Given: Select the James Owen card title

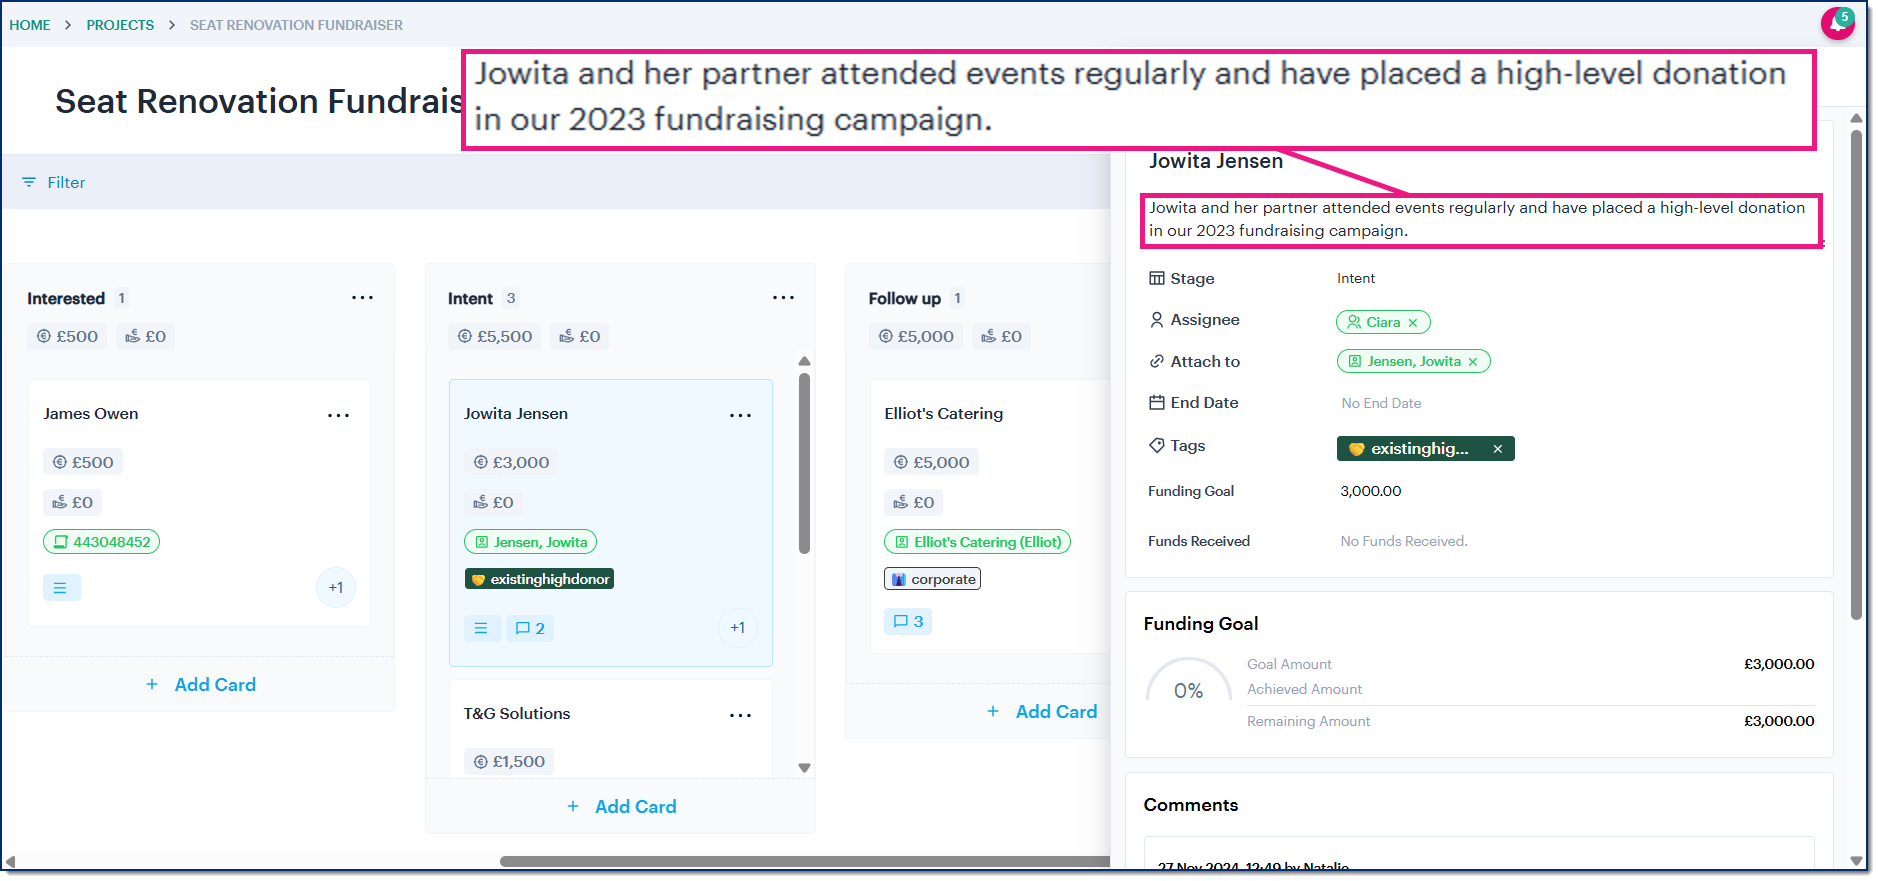Looking at the screenshot, I should pyautogui.click(x=91, y=414).
